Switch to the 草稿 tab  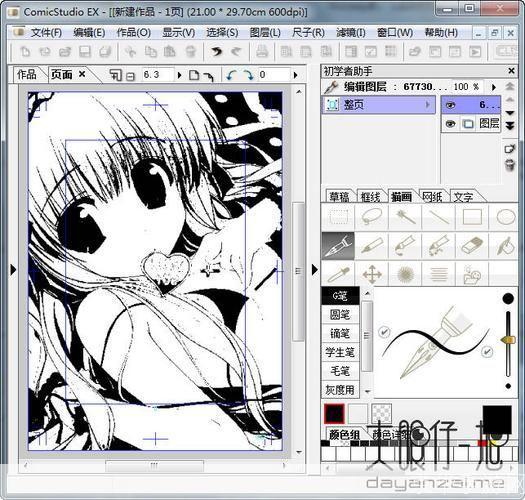tap(339, 197)
